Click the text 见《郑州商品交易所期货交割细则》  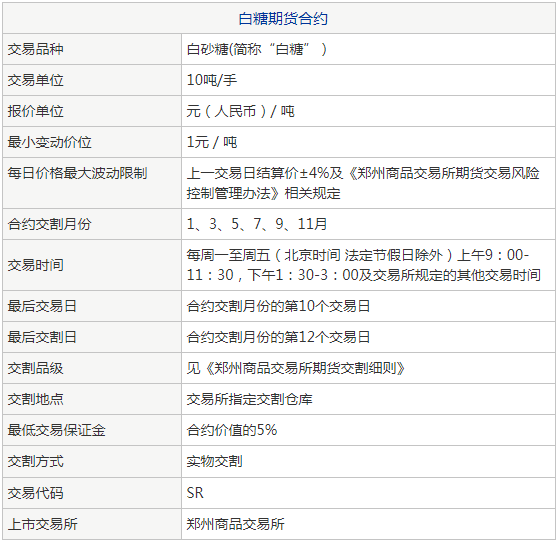click(x=296, y=368)
